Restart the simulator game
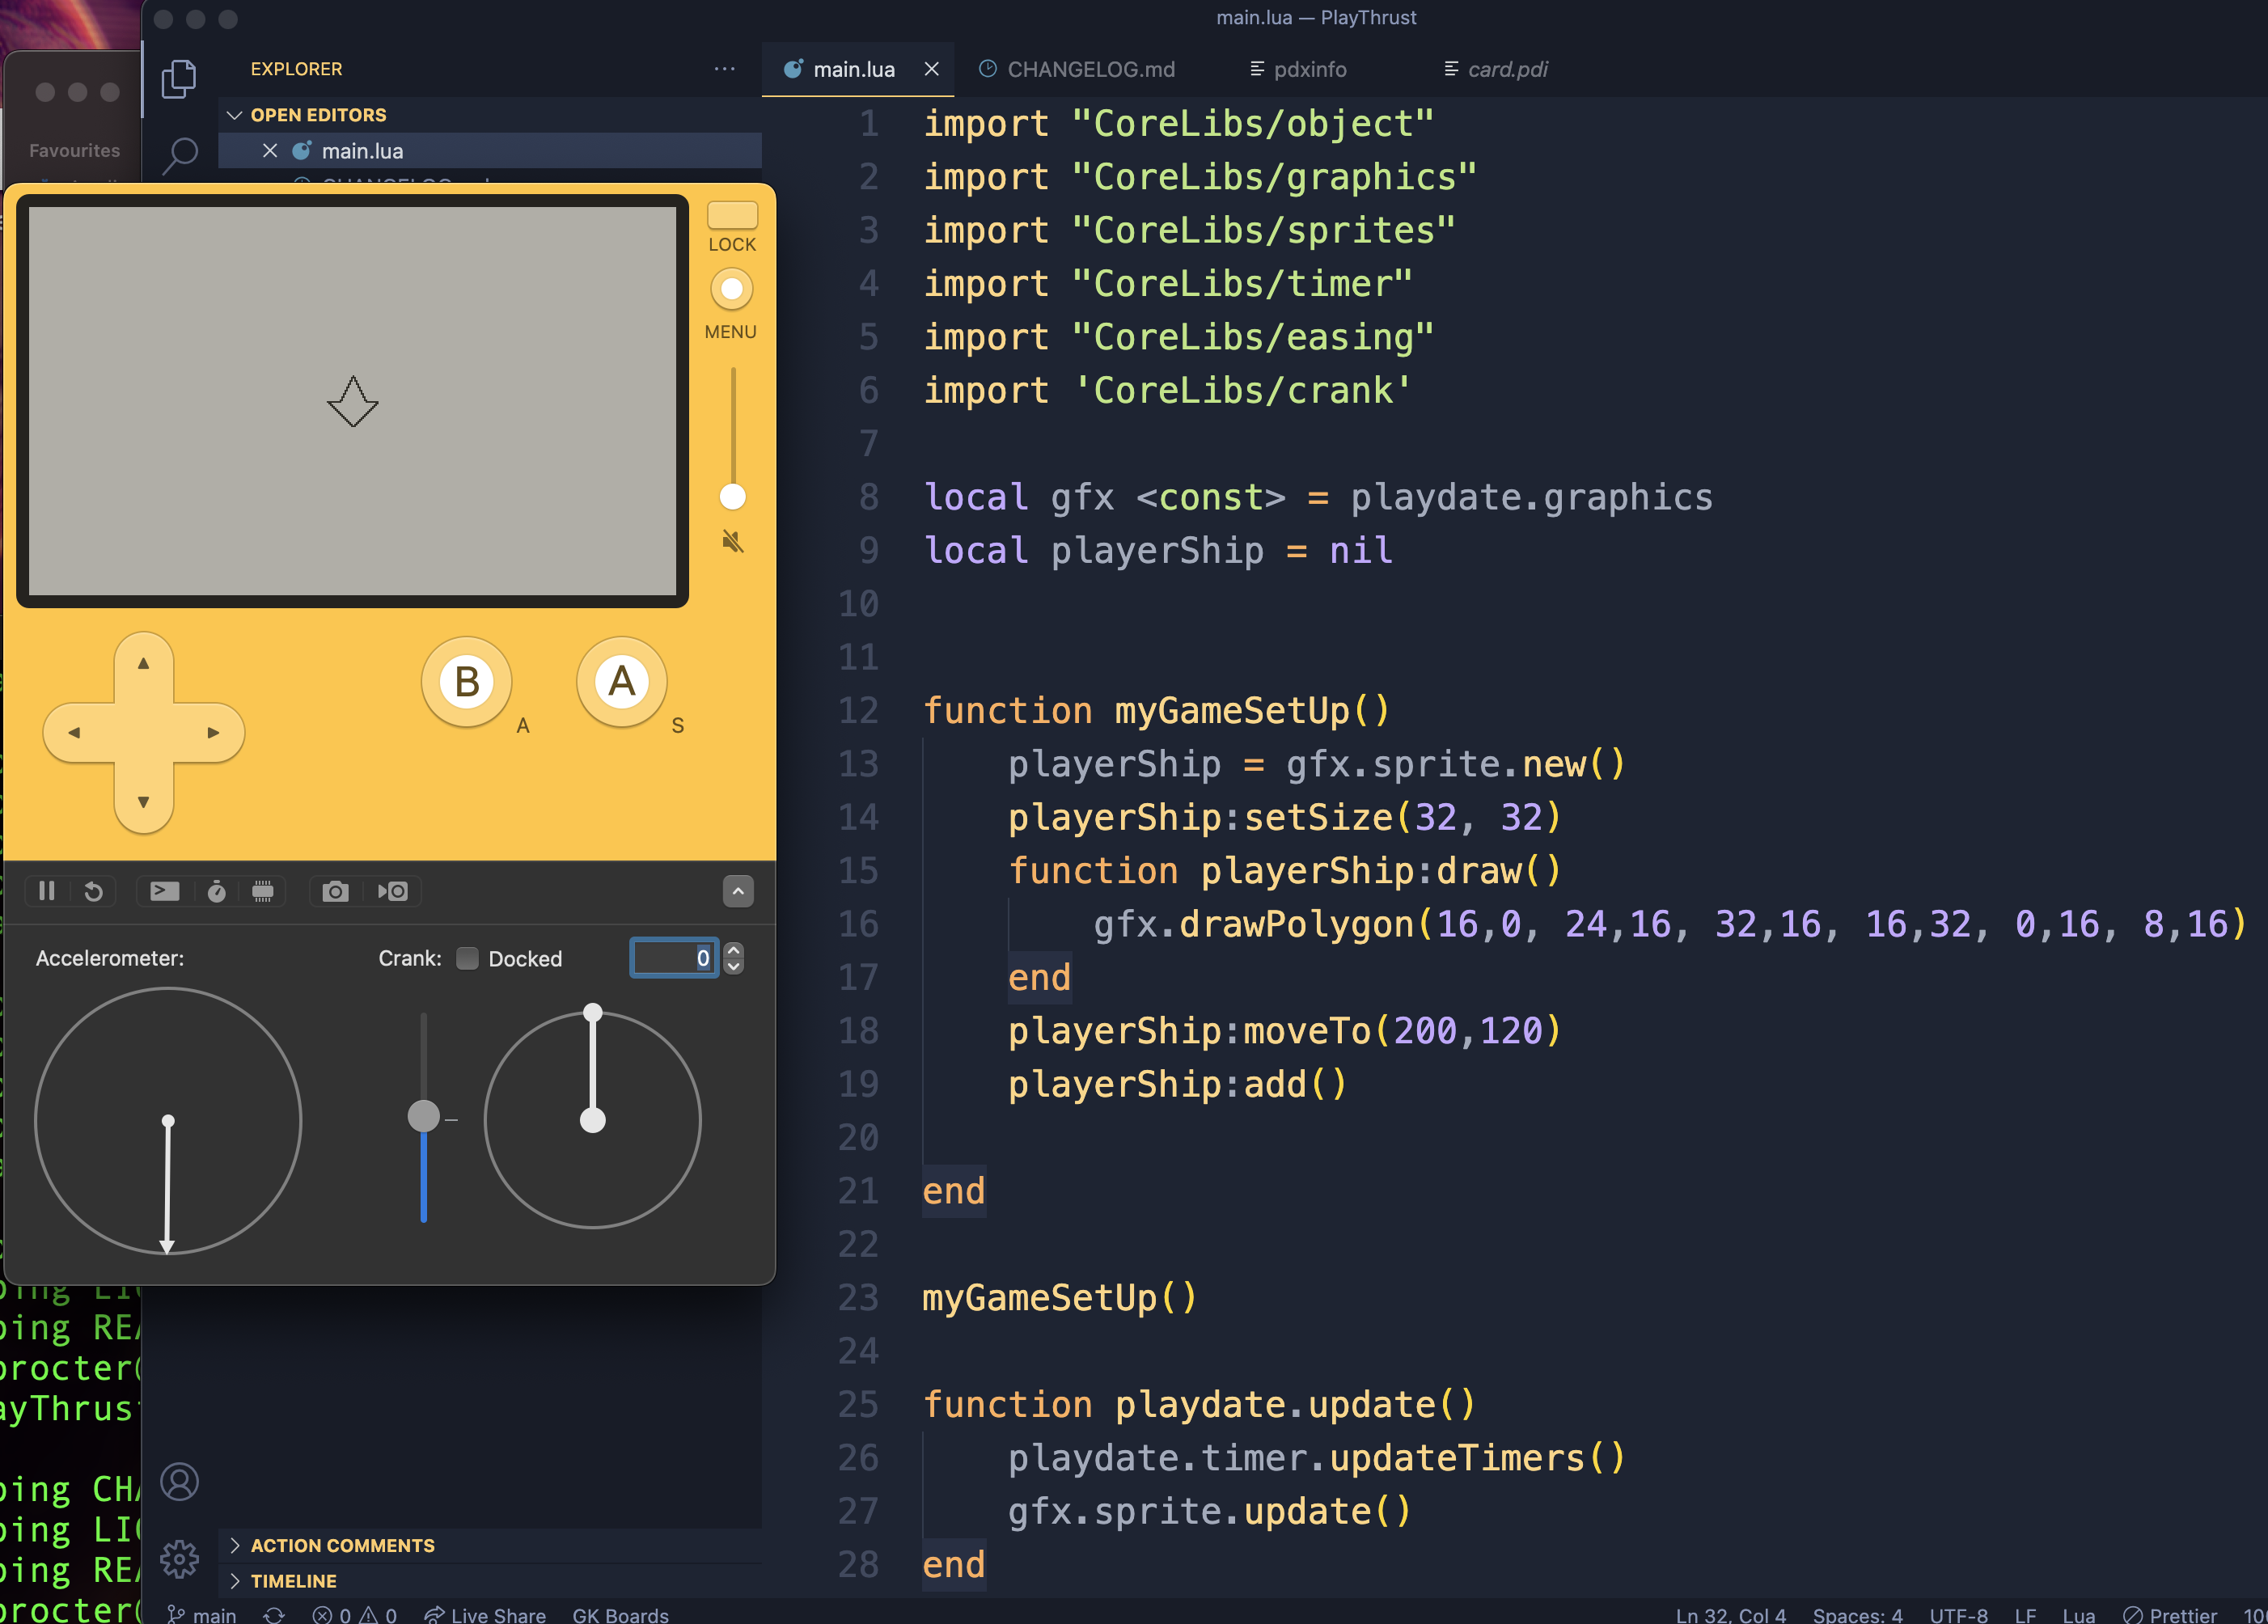 click(x=93, y=891)
